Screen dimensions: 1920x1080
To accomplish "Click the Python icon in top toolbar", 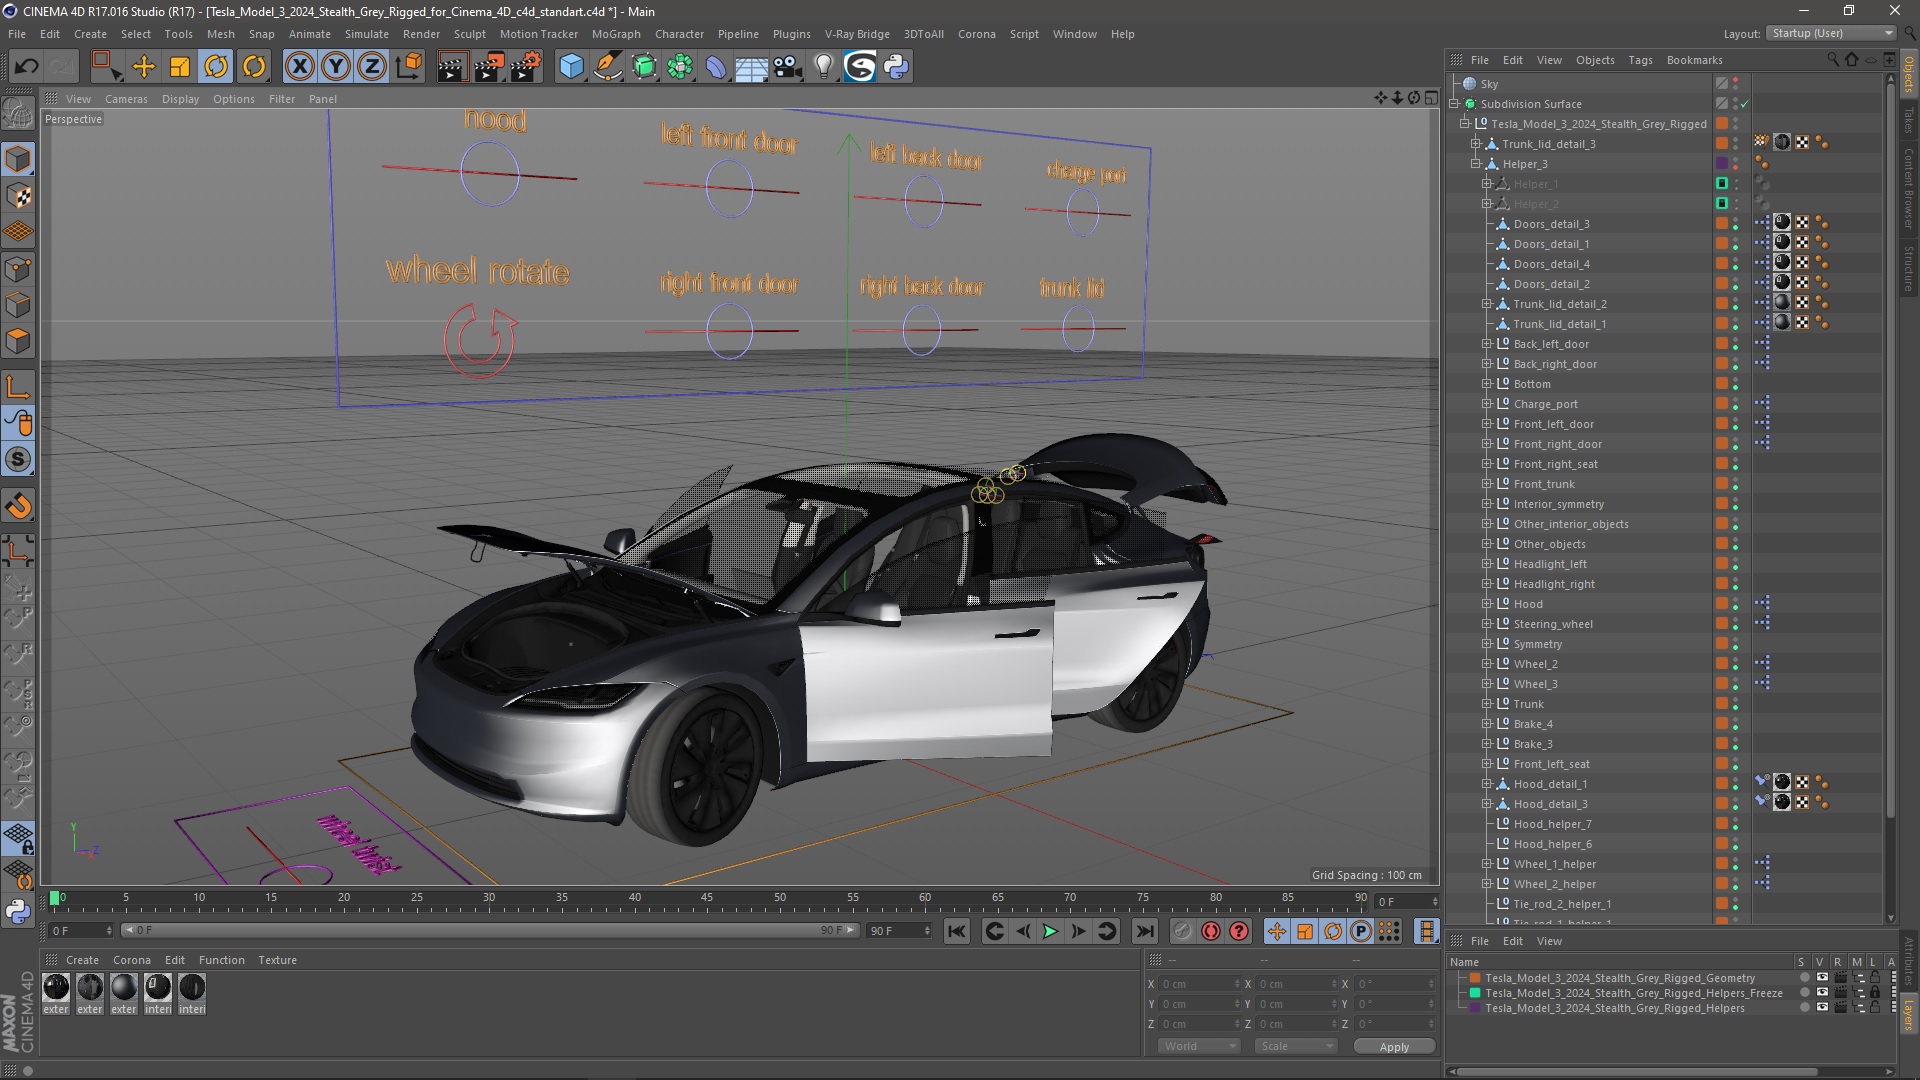I will (896, 66).
